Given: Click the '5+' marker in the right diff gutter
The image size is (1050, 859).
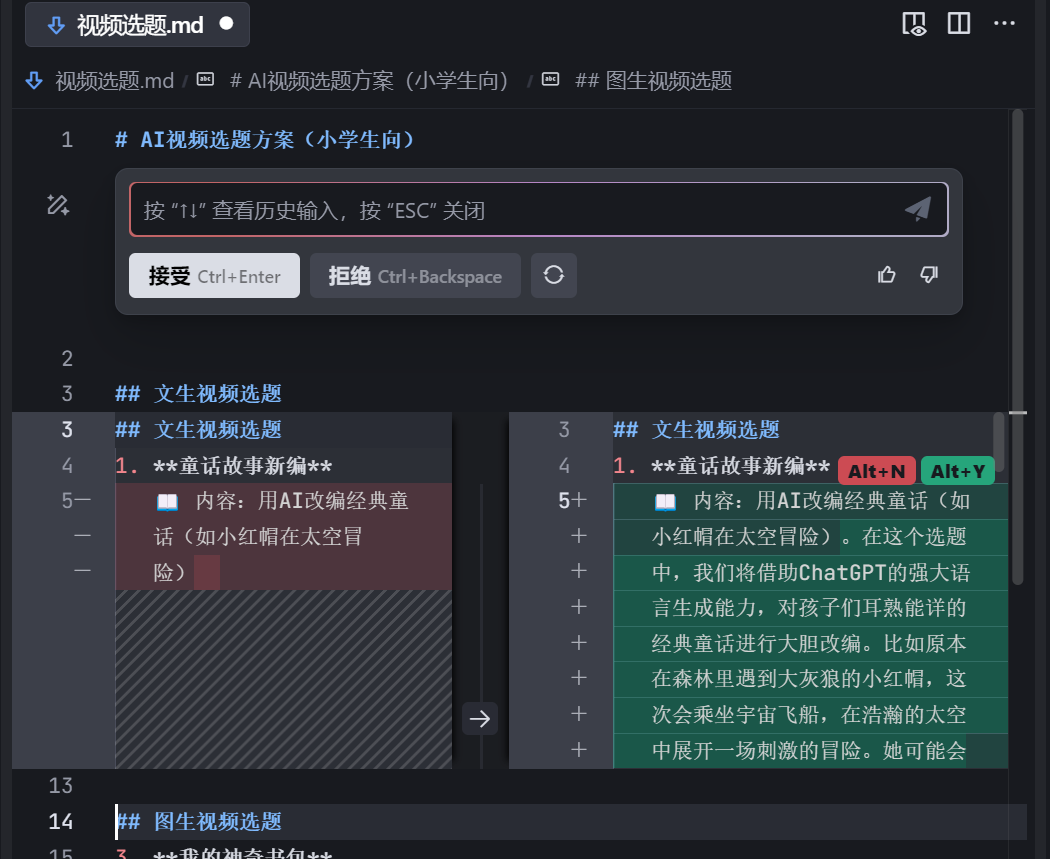Looking at the screenshot, I should pyautogui.click(x=573, y=501).
